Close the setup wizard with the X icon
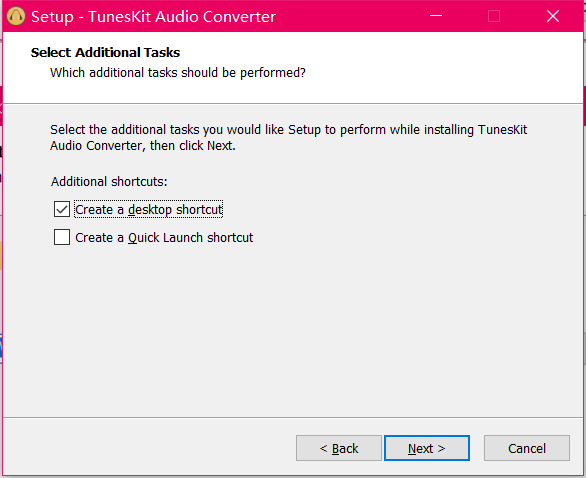The height and width of the screenshot is (478, 586). click(x=553, y=16)
